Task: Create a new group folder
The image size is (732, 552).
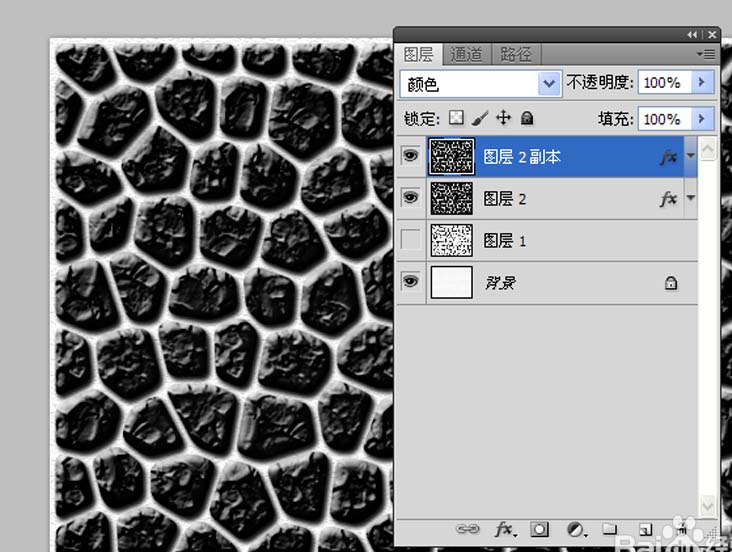Action: point(609,529)
